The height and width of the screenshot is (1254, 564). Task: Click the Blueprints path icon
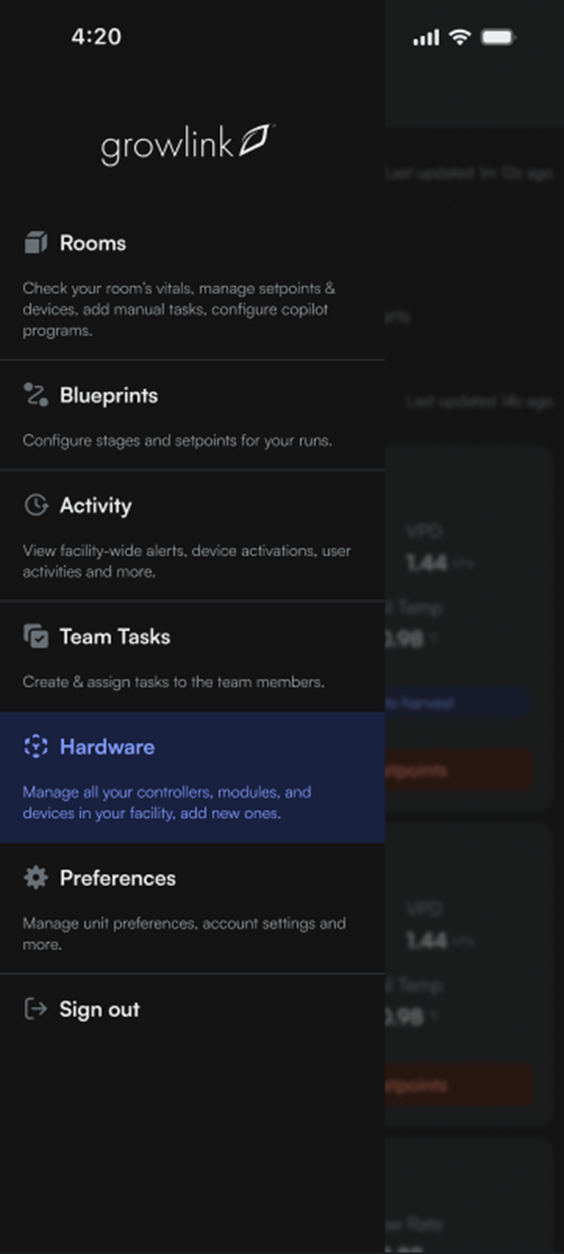pos(36,395)
